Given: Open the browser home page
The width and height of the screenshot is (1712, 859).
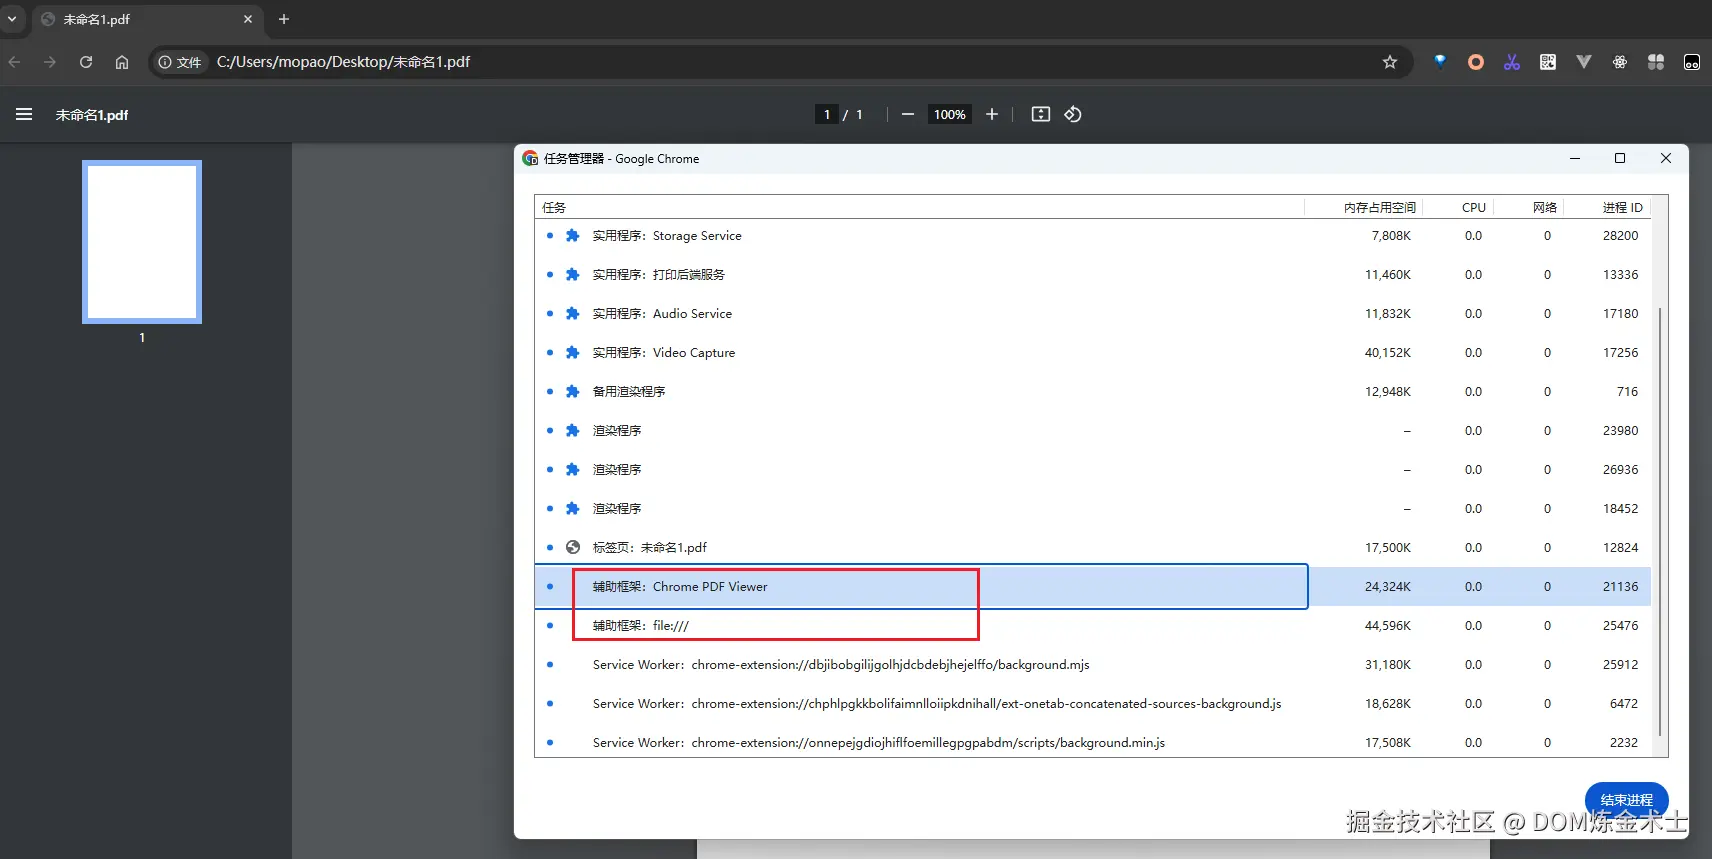Looking at the screenshot, I should click(122, 62).
